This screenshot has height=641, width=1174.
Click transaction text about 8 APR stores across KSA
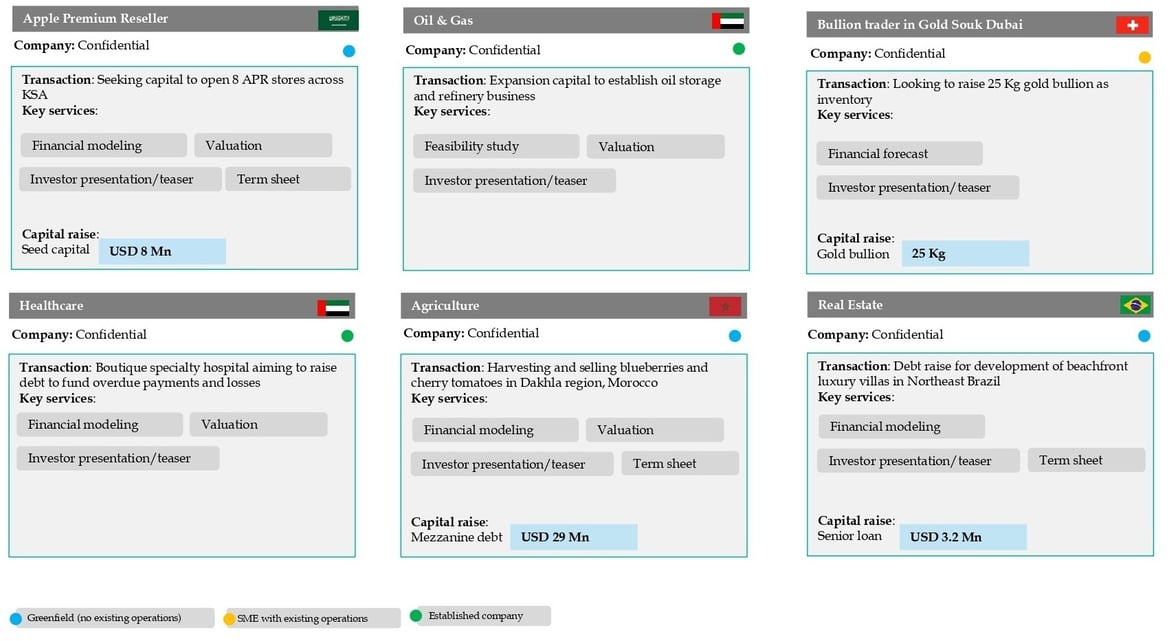pos(183,87)
